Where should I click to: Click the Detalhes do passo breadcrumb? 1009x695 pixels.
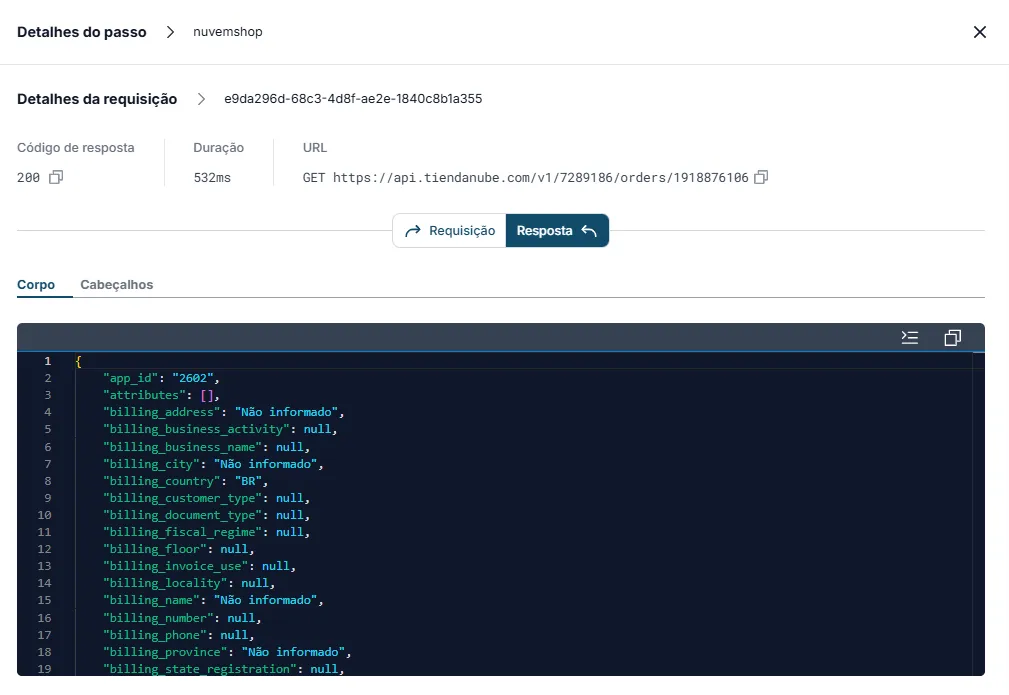(x=82, y=32)
